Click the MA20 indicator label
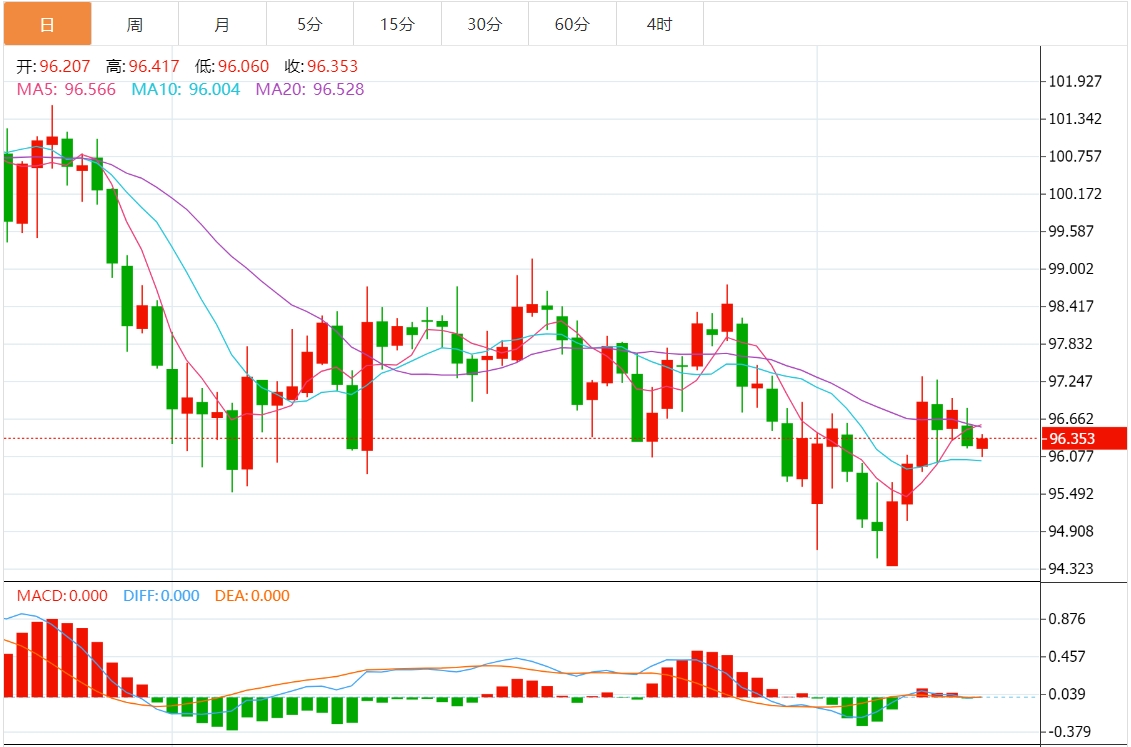 pos(310,89)
